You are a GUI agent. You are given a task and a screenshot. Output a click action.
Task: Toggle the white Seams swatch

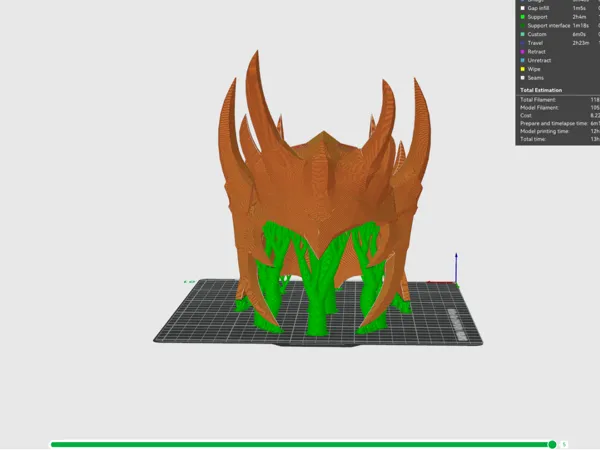pos(522,78)
